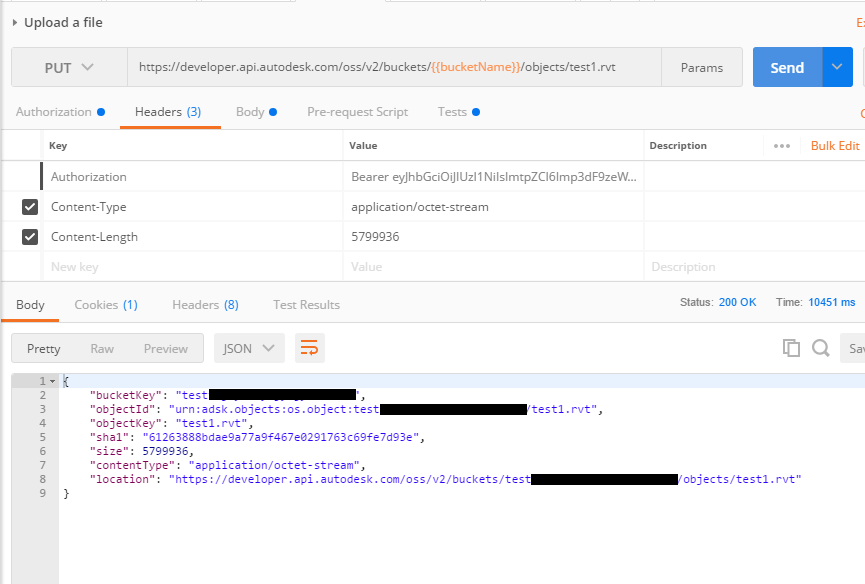Toggle the line wrap icon
The image size is (865, 584).
309,348
